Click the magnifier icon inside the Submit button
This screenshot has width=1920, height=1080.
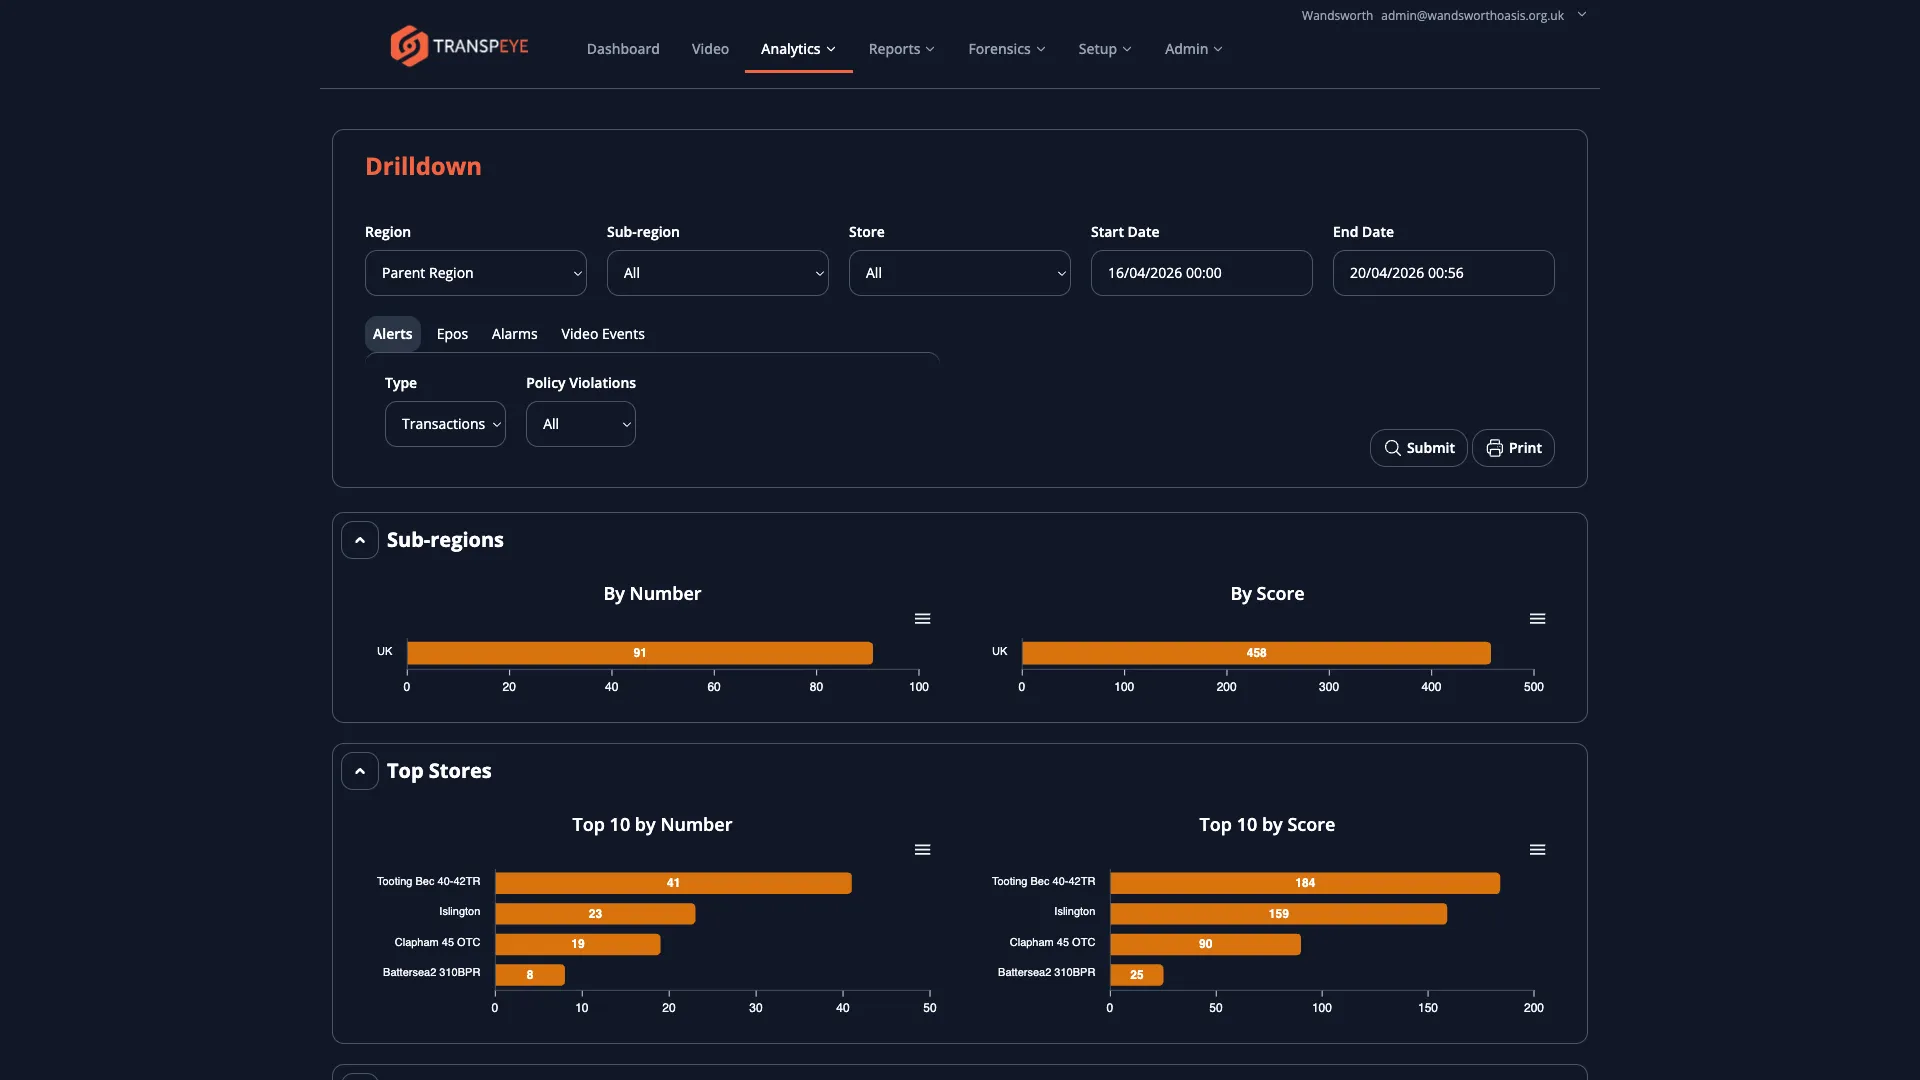(1394, 447)
